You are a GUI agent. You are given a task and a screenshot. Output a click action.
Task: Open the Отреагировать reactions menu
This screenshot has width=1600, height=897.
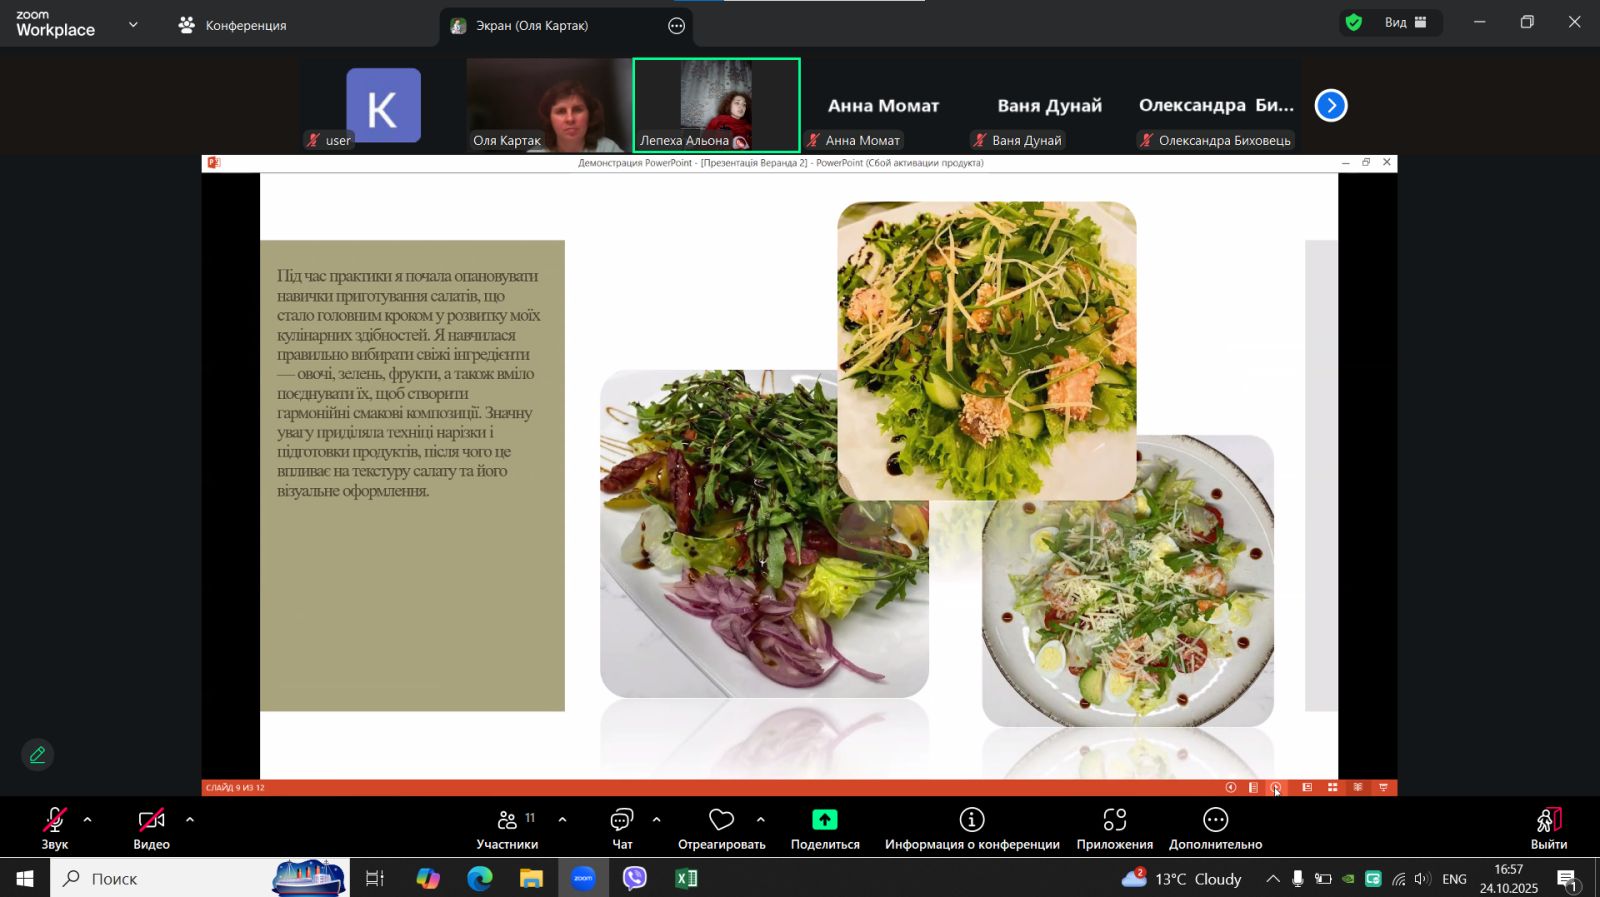pyautogui.click(x=721, y=827)
